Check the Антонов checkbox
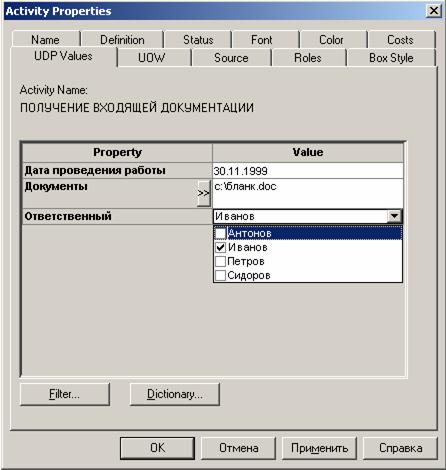 click(221, 233)
